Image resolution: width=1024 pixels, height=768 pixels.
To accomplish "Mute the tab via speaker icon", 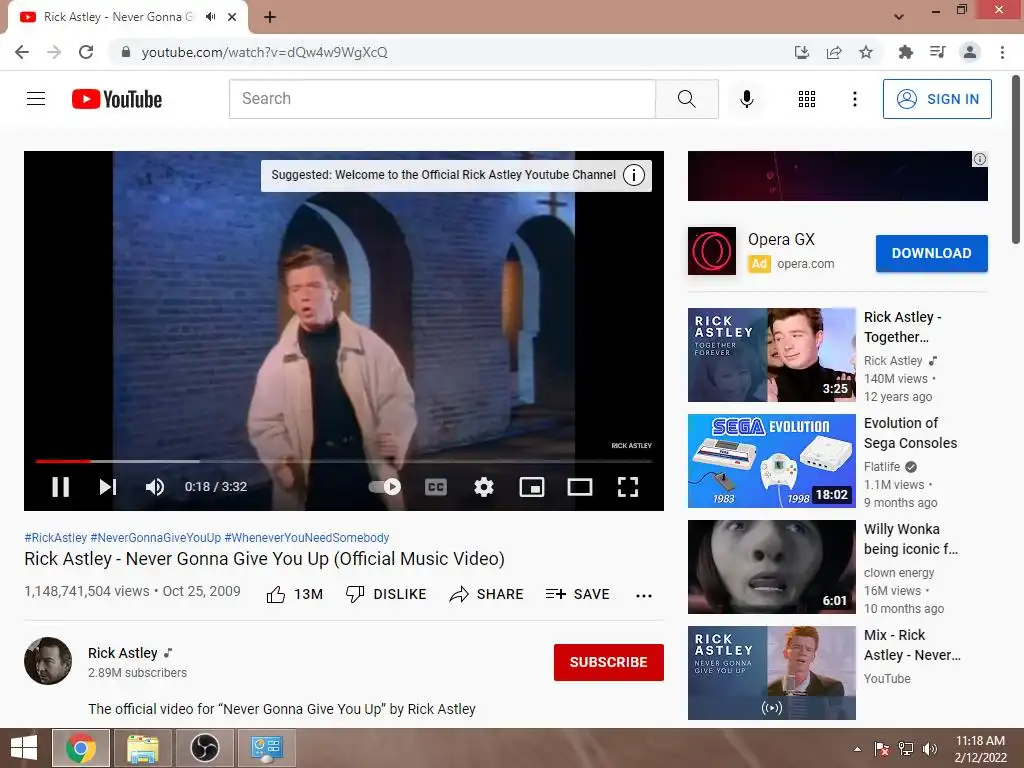I will tap(210, 17).
